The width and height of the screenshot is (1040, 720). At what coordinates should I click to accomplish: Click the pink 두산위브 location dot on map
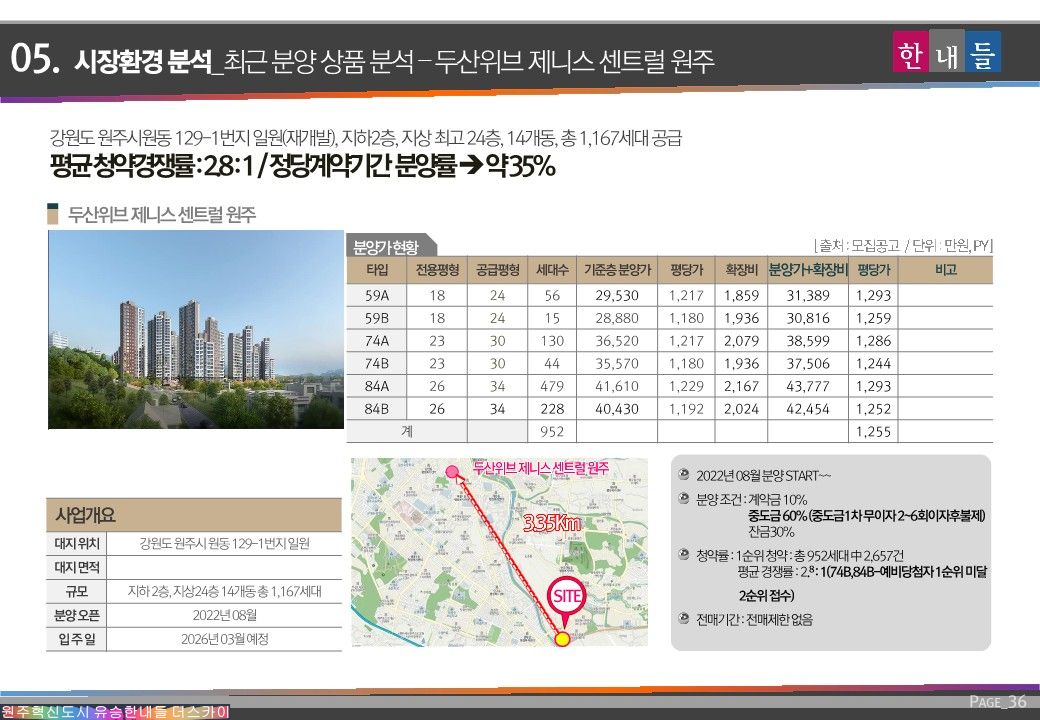coord(452,472)
